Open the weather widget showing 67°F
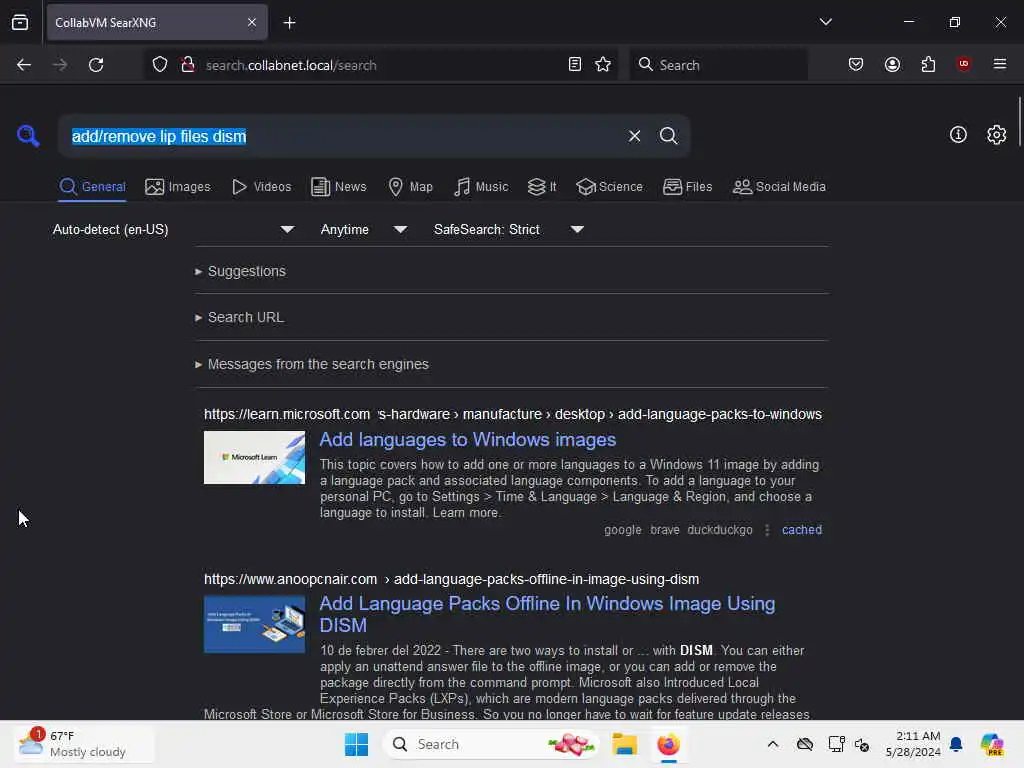Image resolution: width=1024 pixels, height=768 pixels. click(x=84, y=744)
